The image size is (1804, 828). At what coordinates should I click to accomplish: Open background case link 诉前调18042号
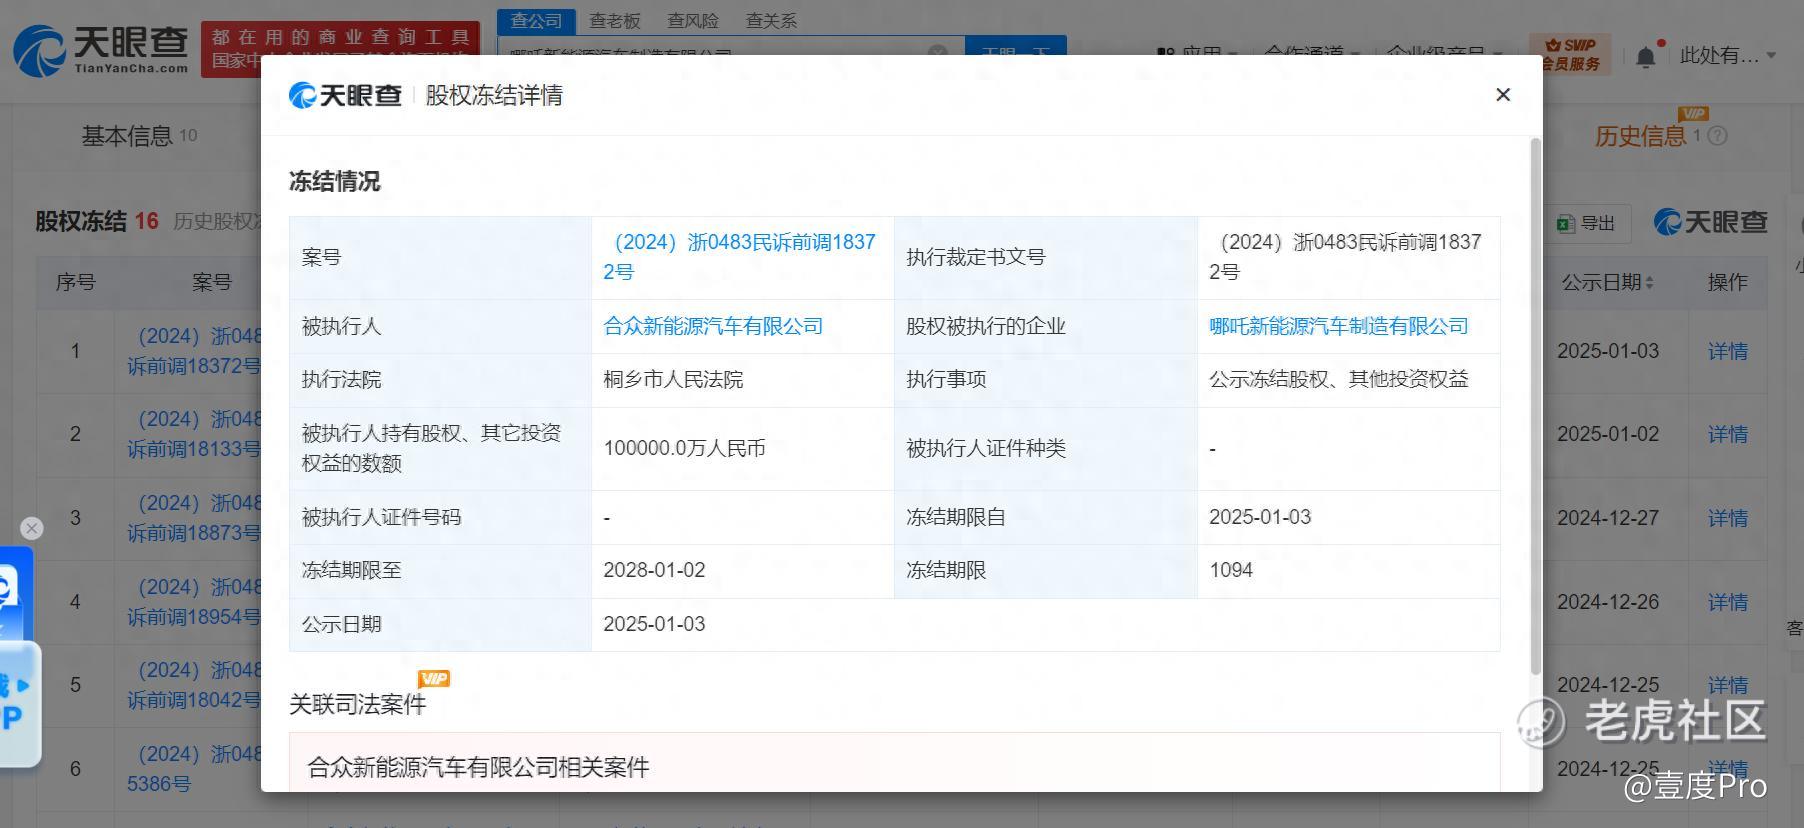(x=194, y=685)
